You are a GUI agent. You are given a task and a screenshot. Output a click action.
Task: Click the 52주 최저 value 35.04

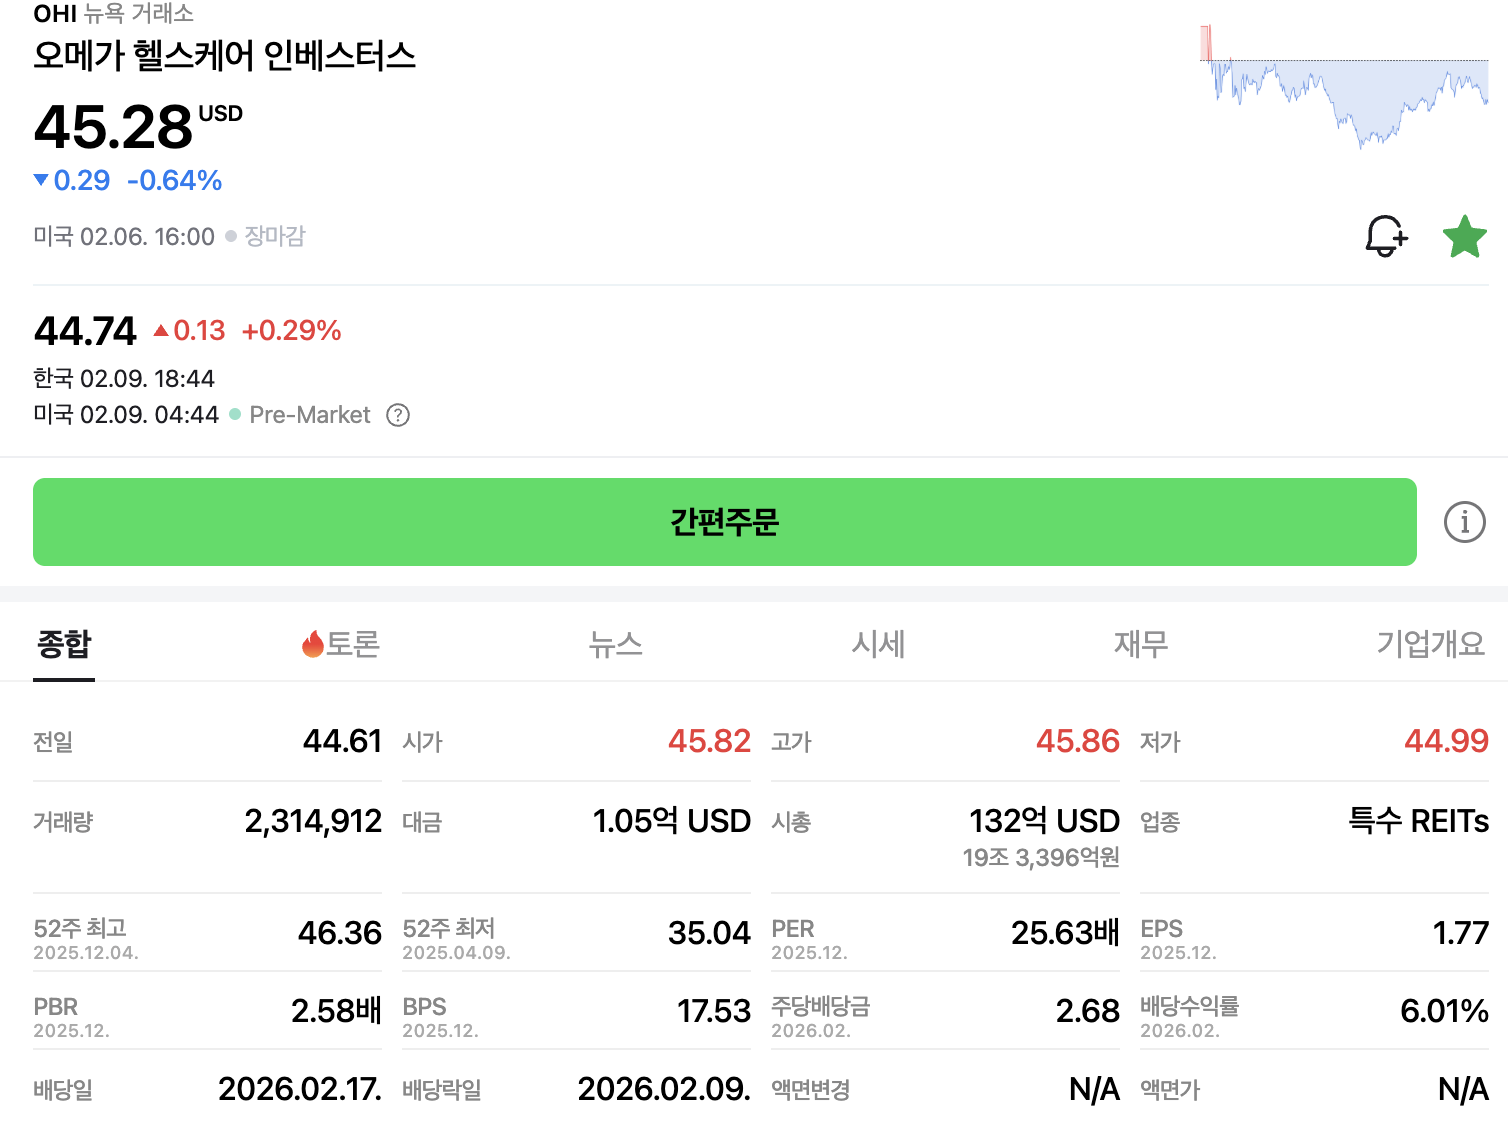click(709, 933)
